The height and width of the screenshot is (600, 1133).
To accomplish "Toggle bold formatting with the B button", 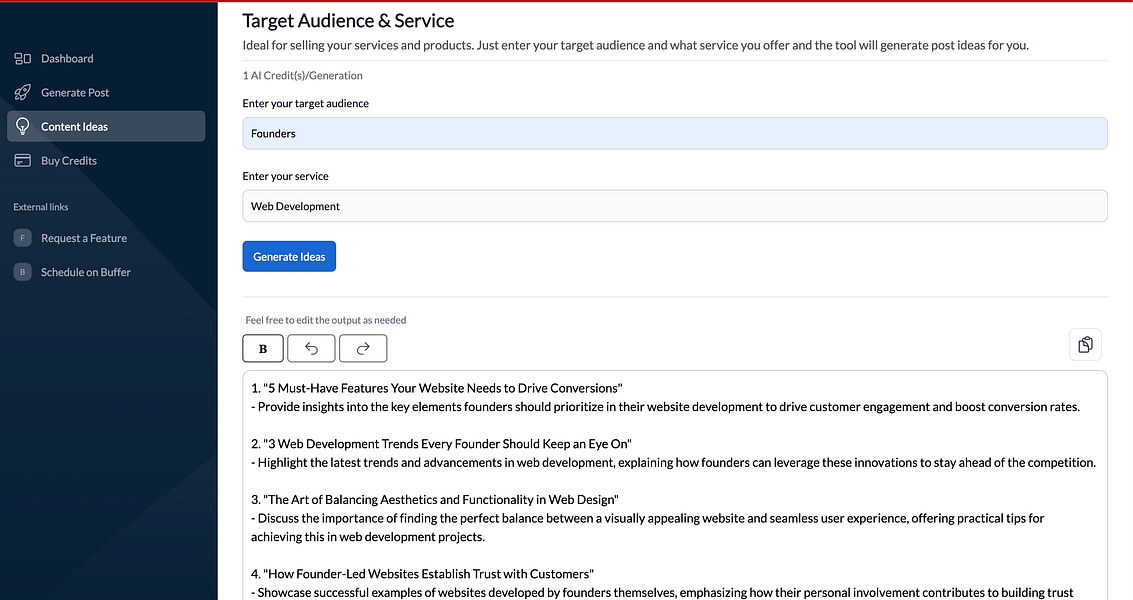I will point(263,349).
